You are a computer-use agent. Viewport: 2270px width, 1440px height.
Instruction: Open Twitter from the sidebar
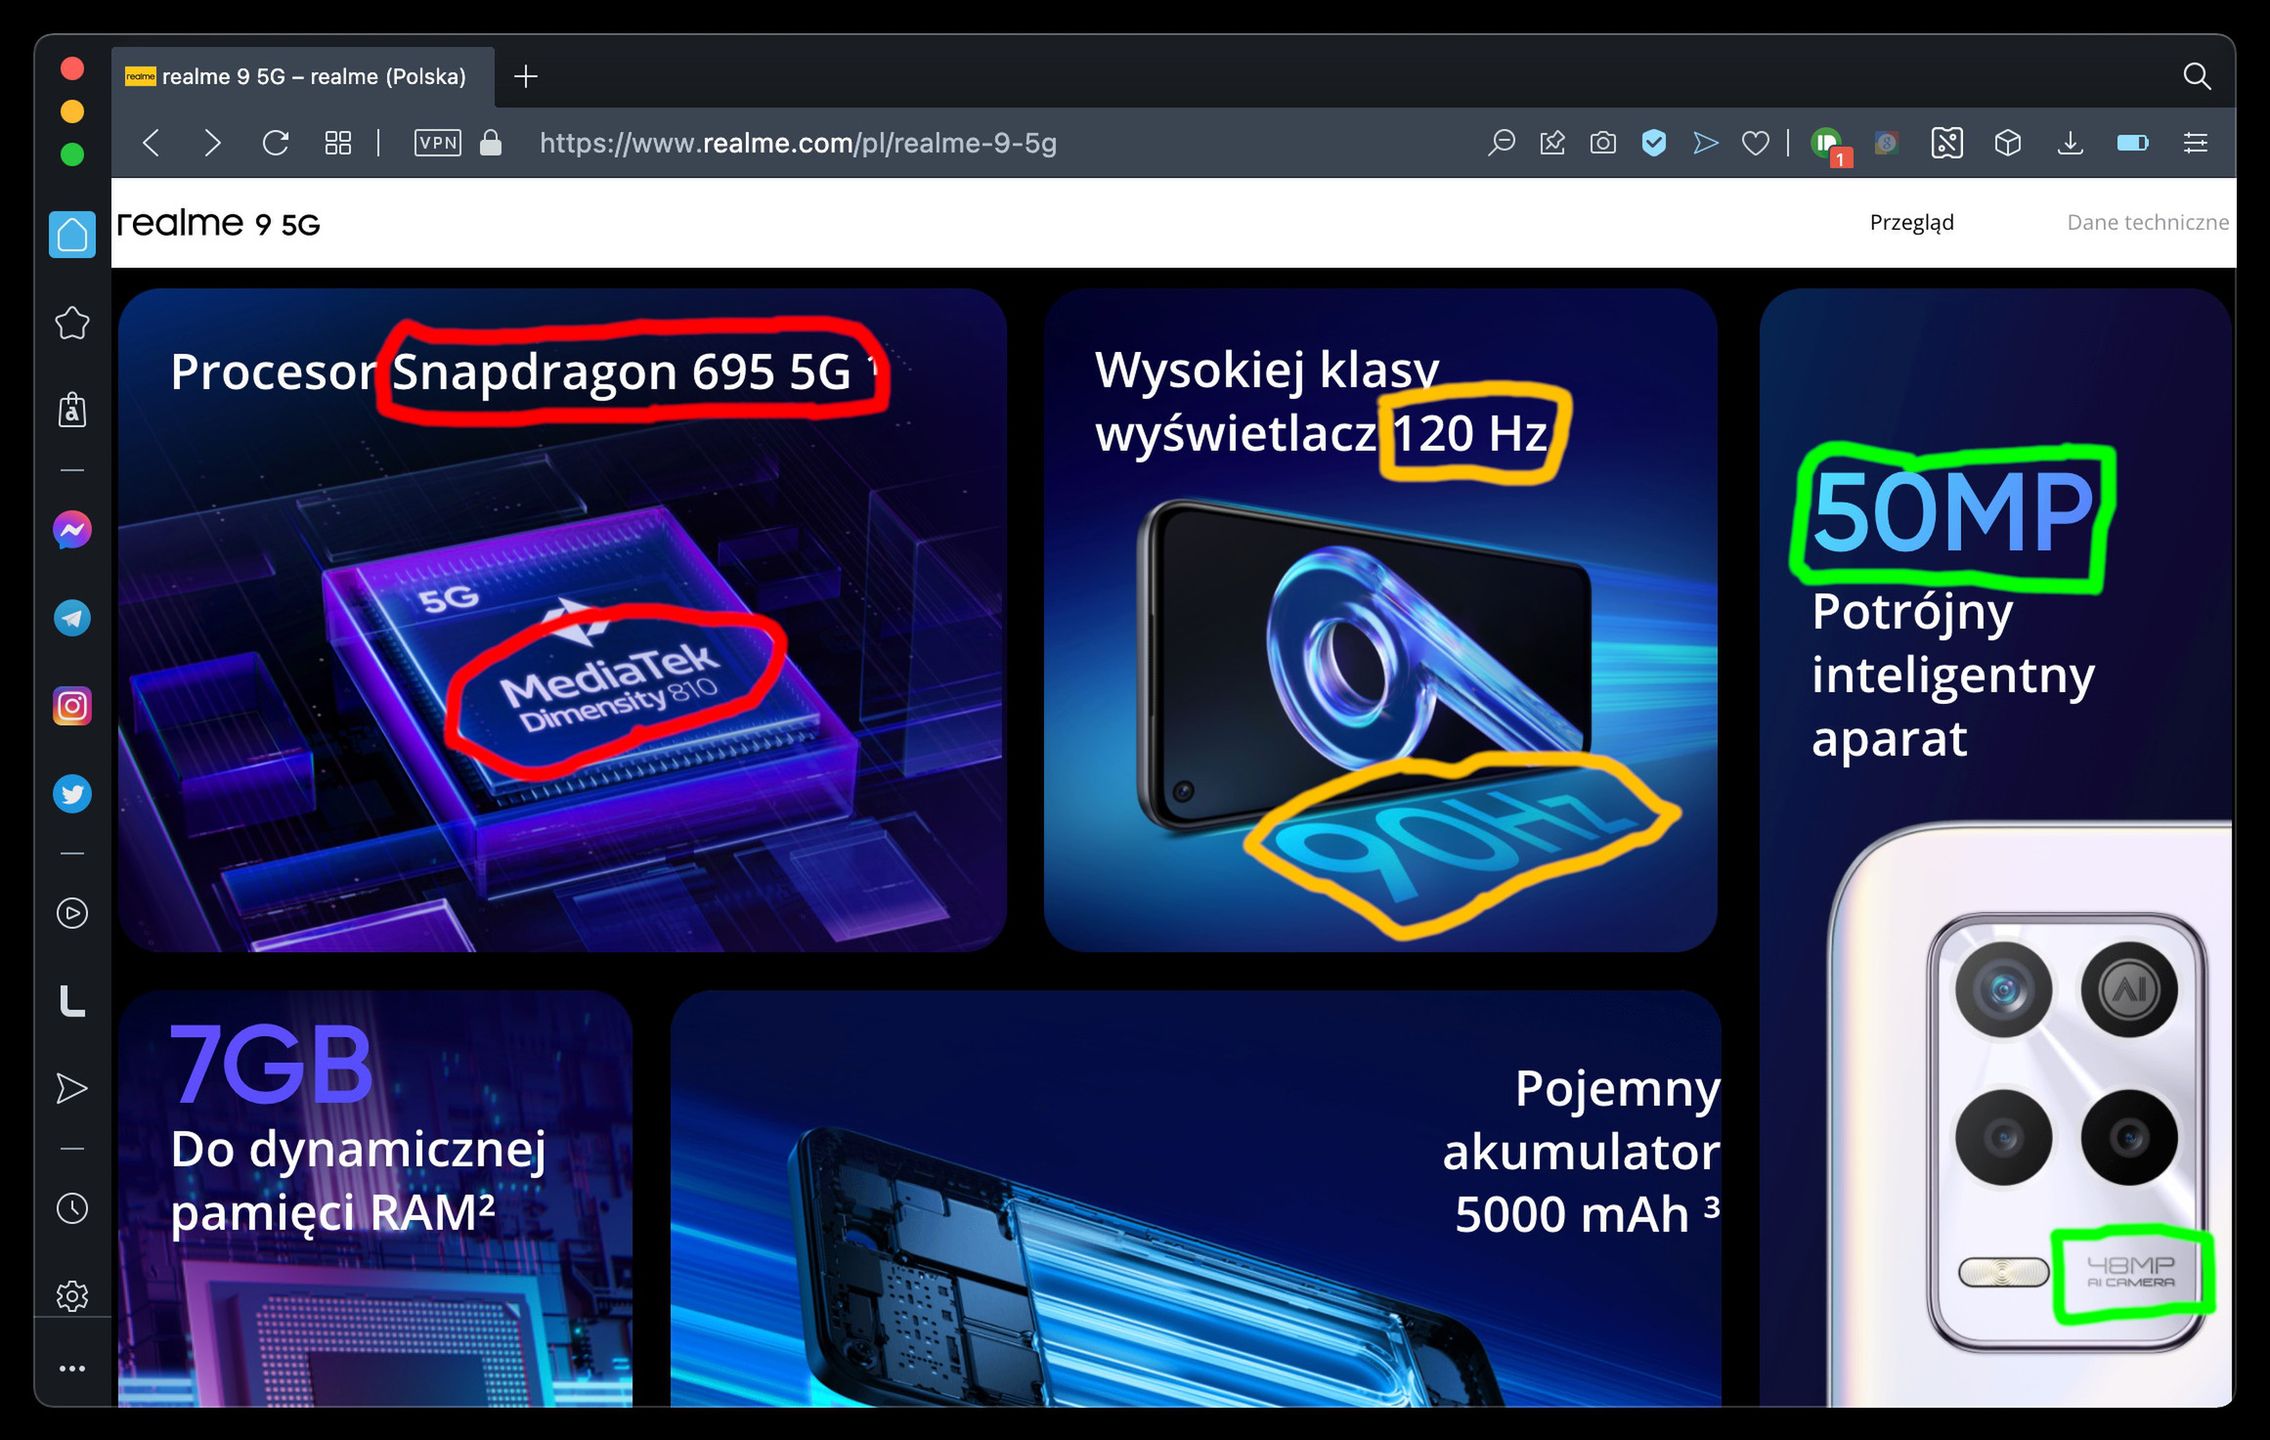coord(71,793)
